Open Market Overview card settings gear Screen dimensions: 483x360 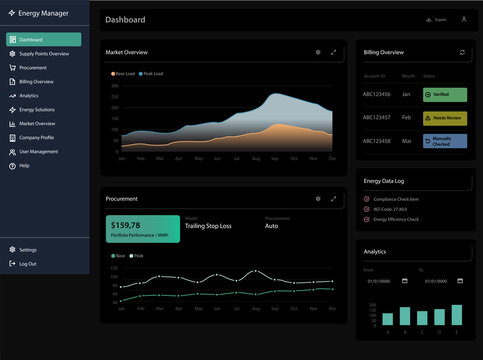pyautogui.click(x=318, y=52)
